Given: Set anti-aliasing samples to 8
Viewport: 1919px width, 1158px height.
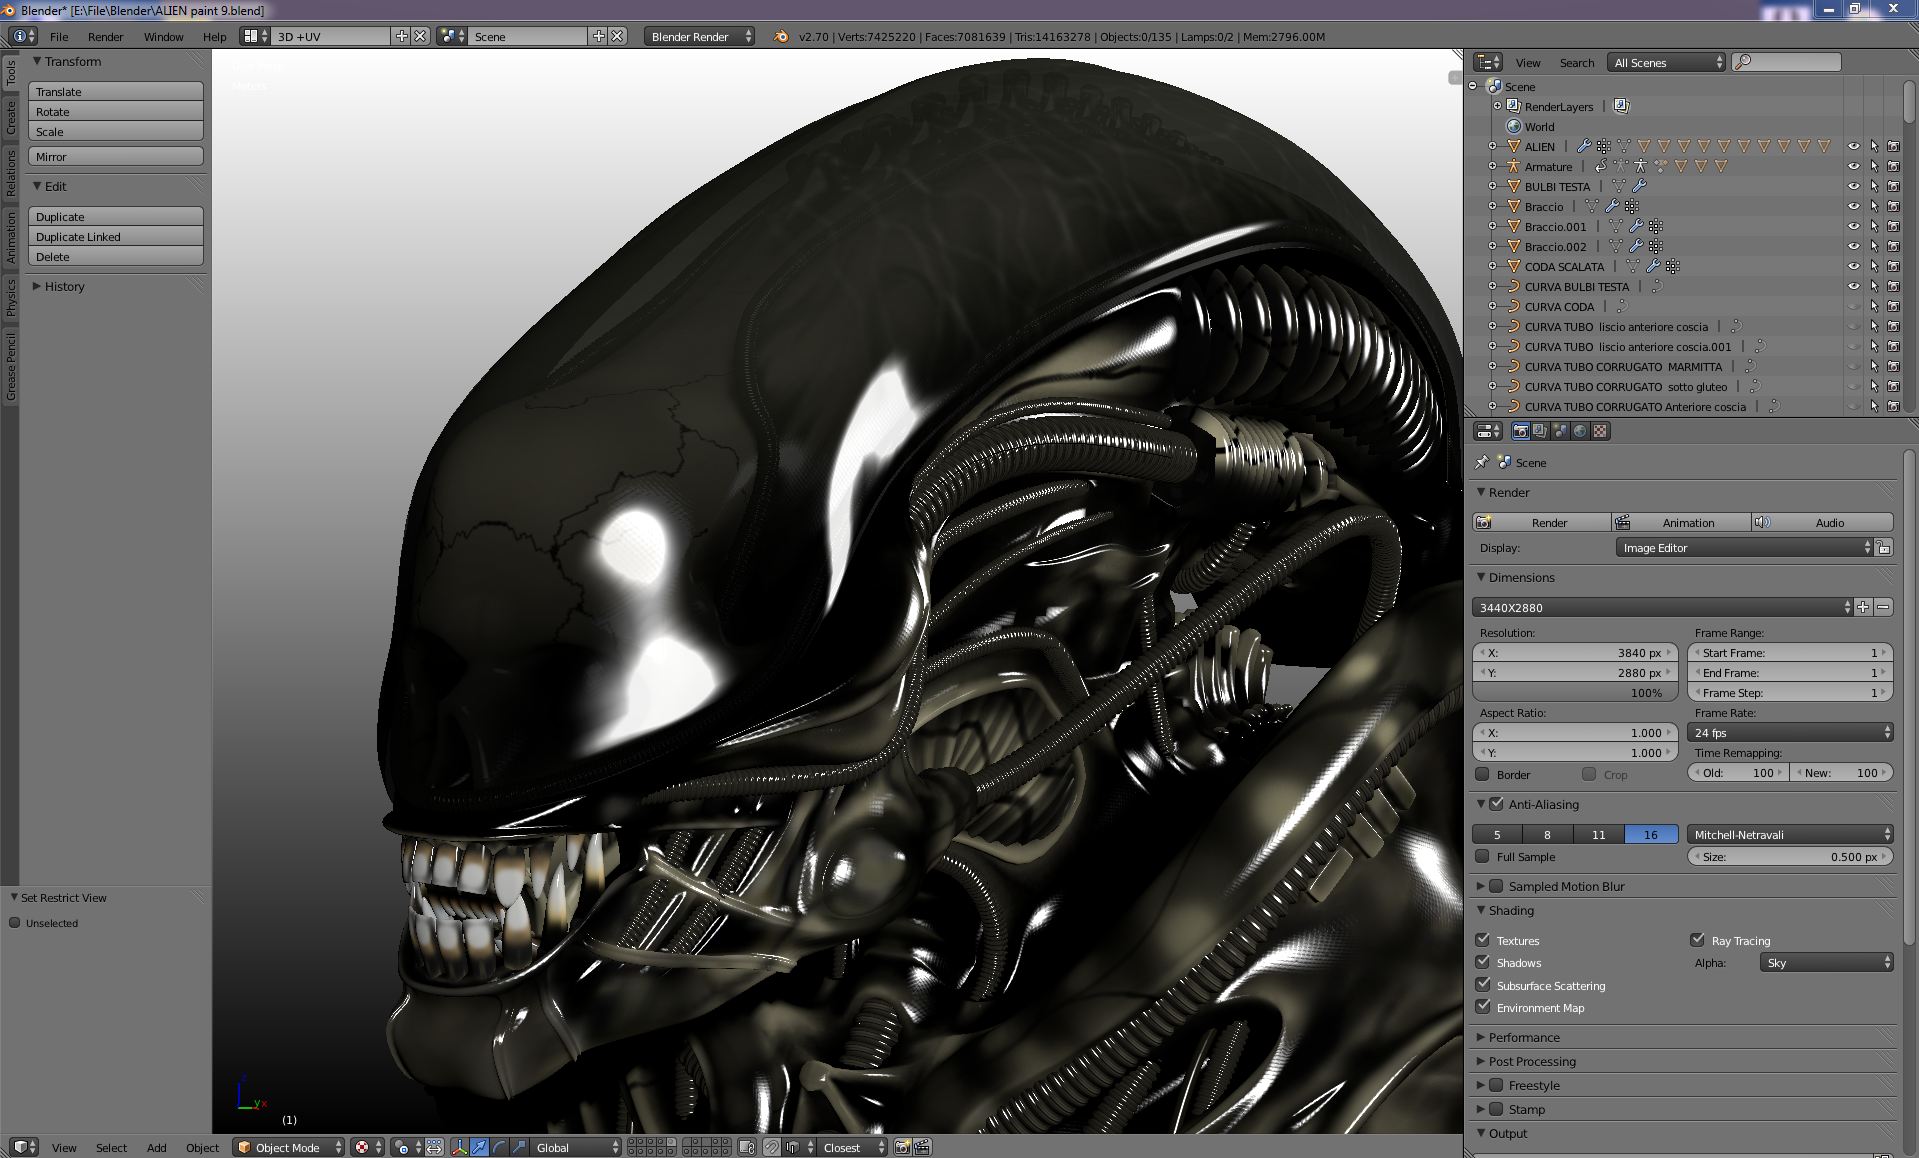Looking at the screenshot, I should 1547,834.
